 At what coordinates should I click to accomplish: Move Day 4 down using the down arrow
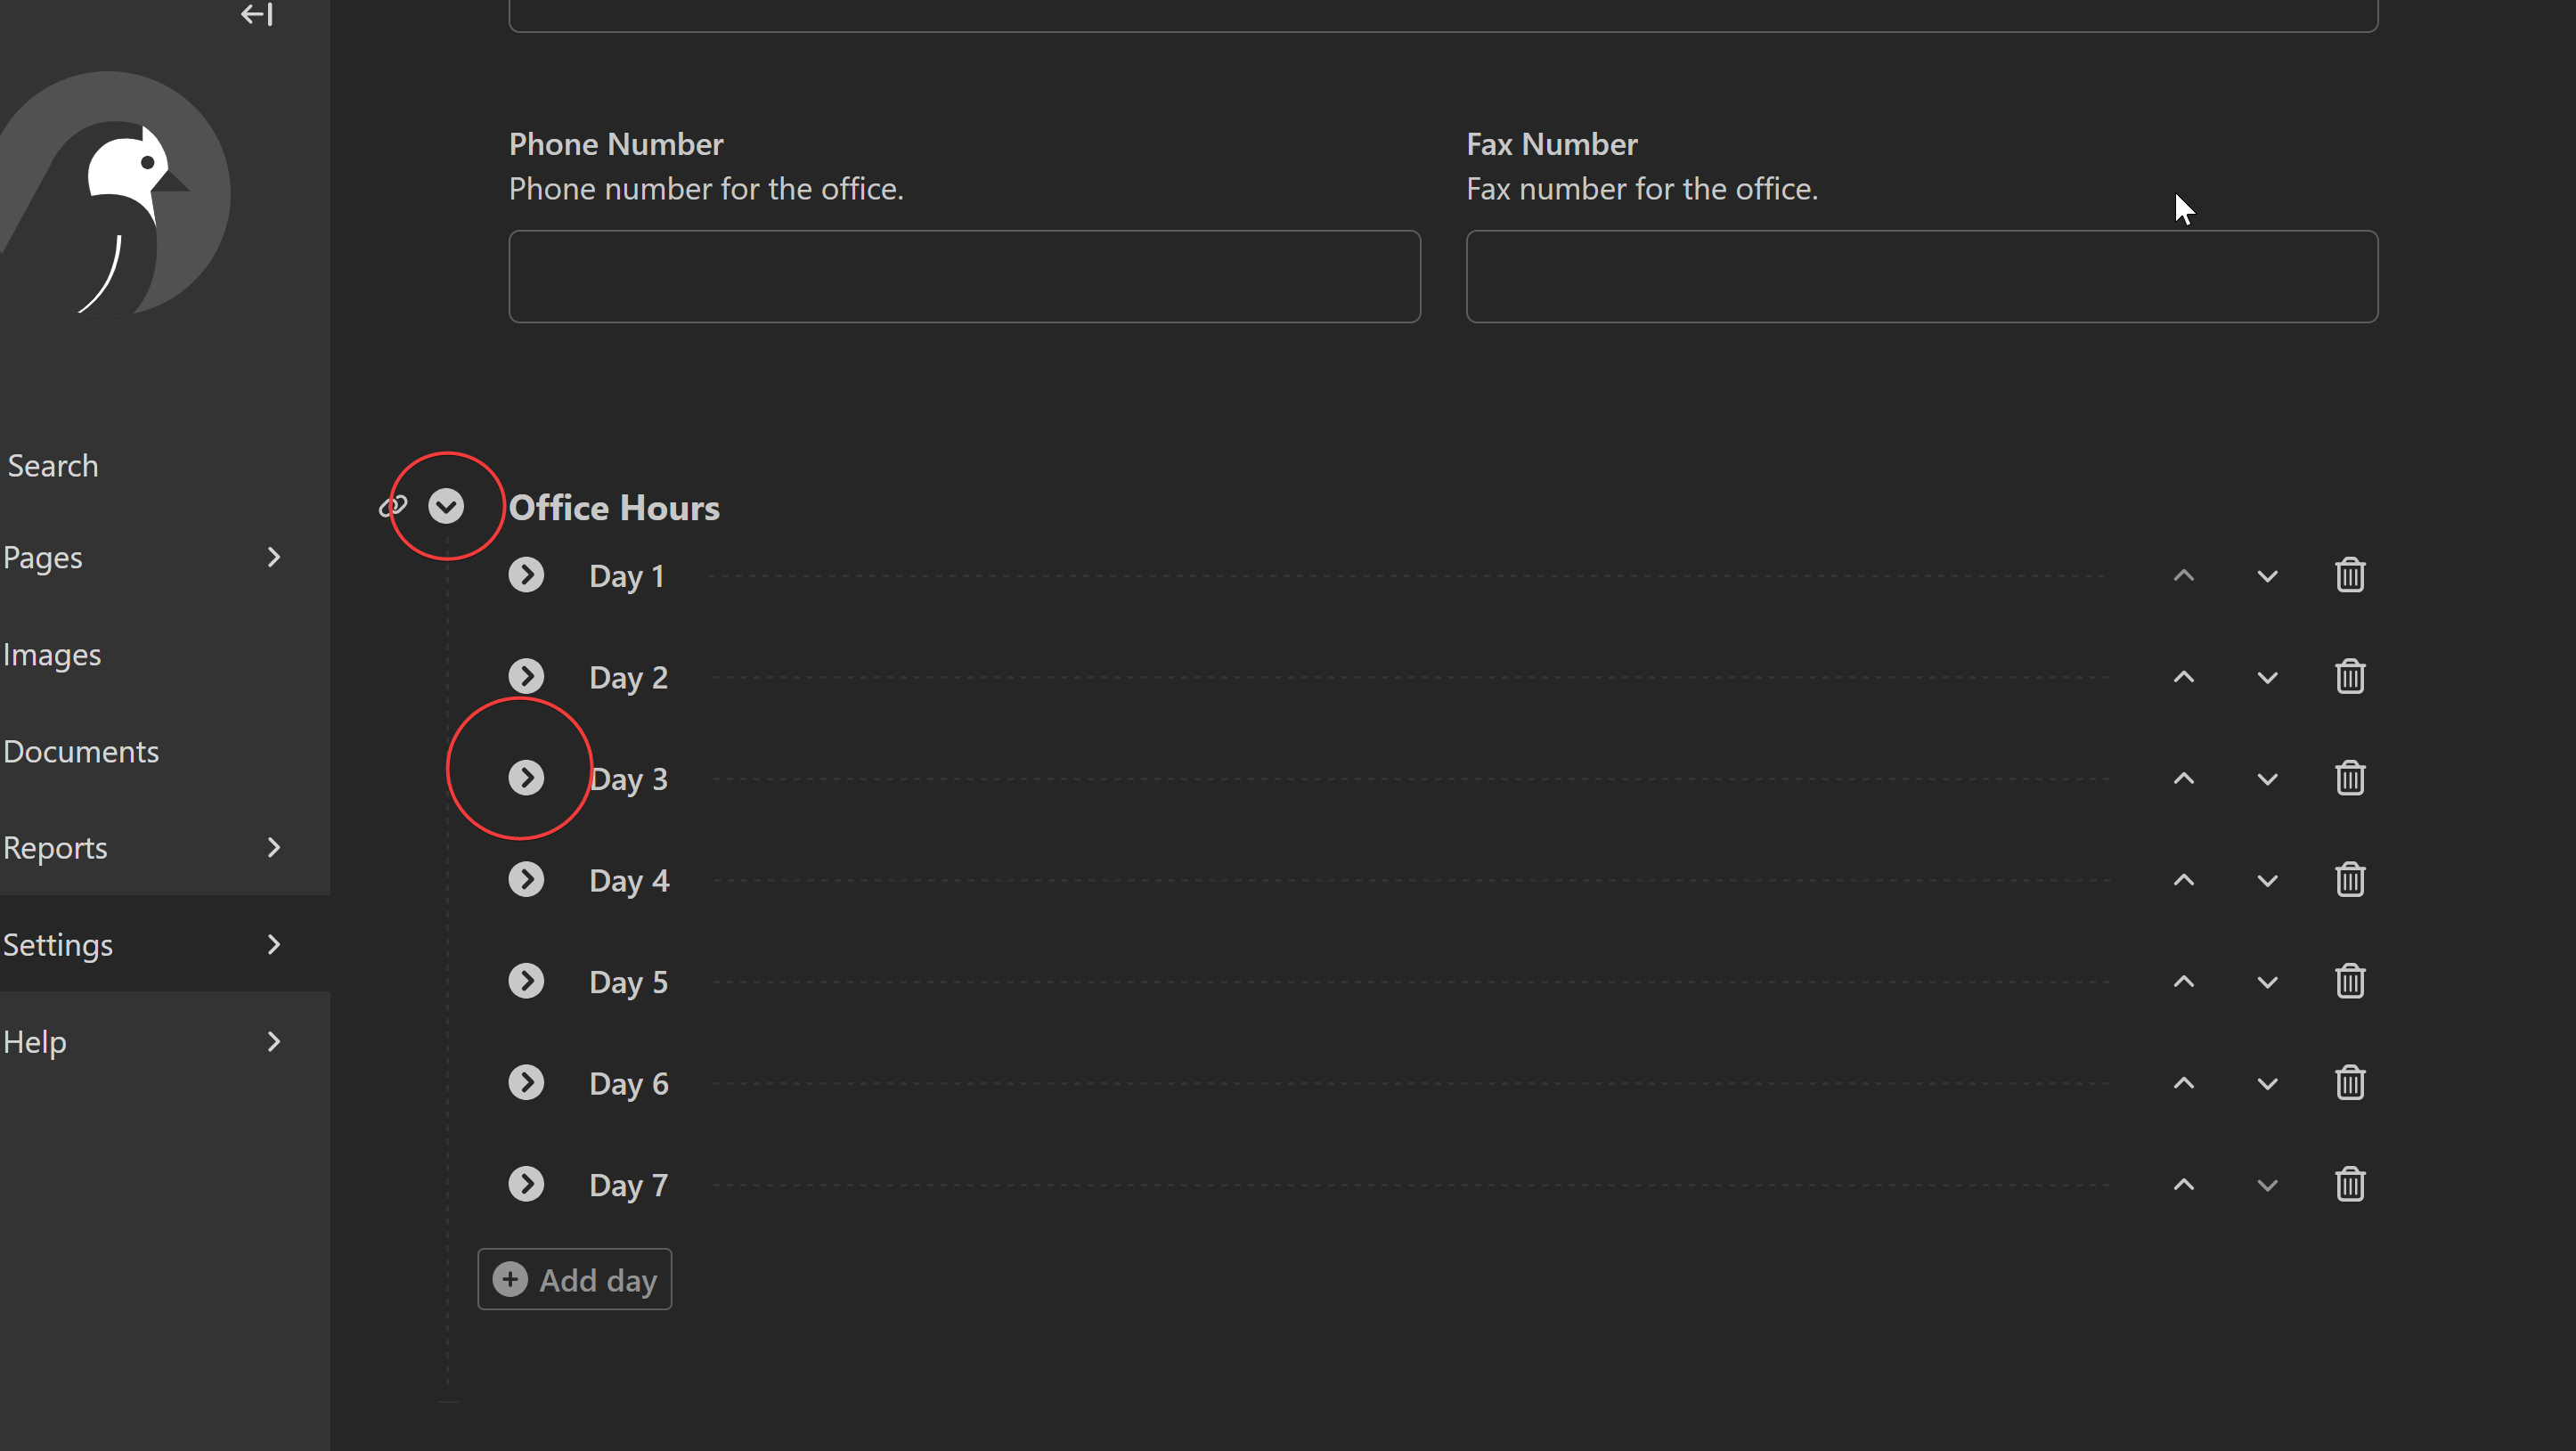(2267, 879)
